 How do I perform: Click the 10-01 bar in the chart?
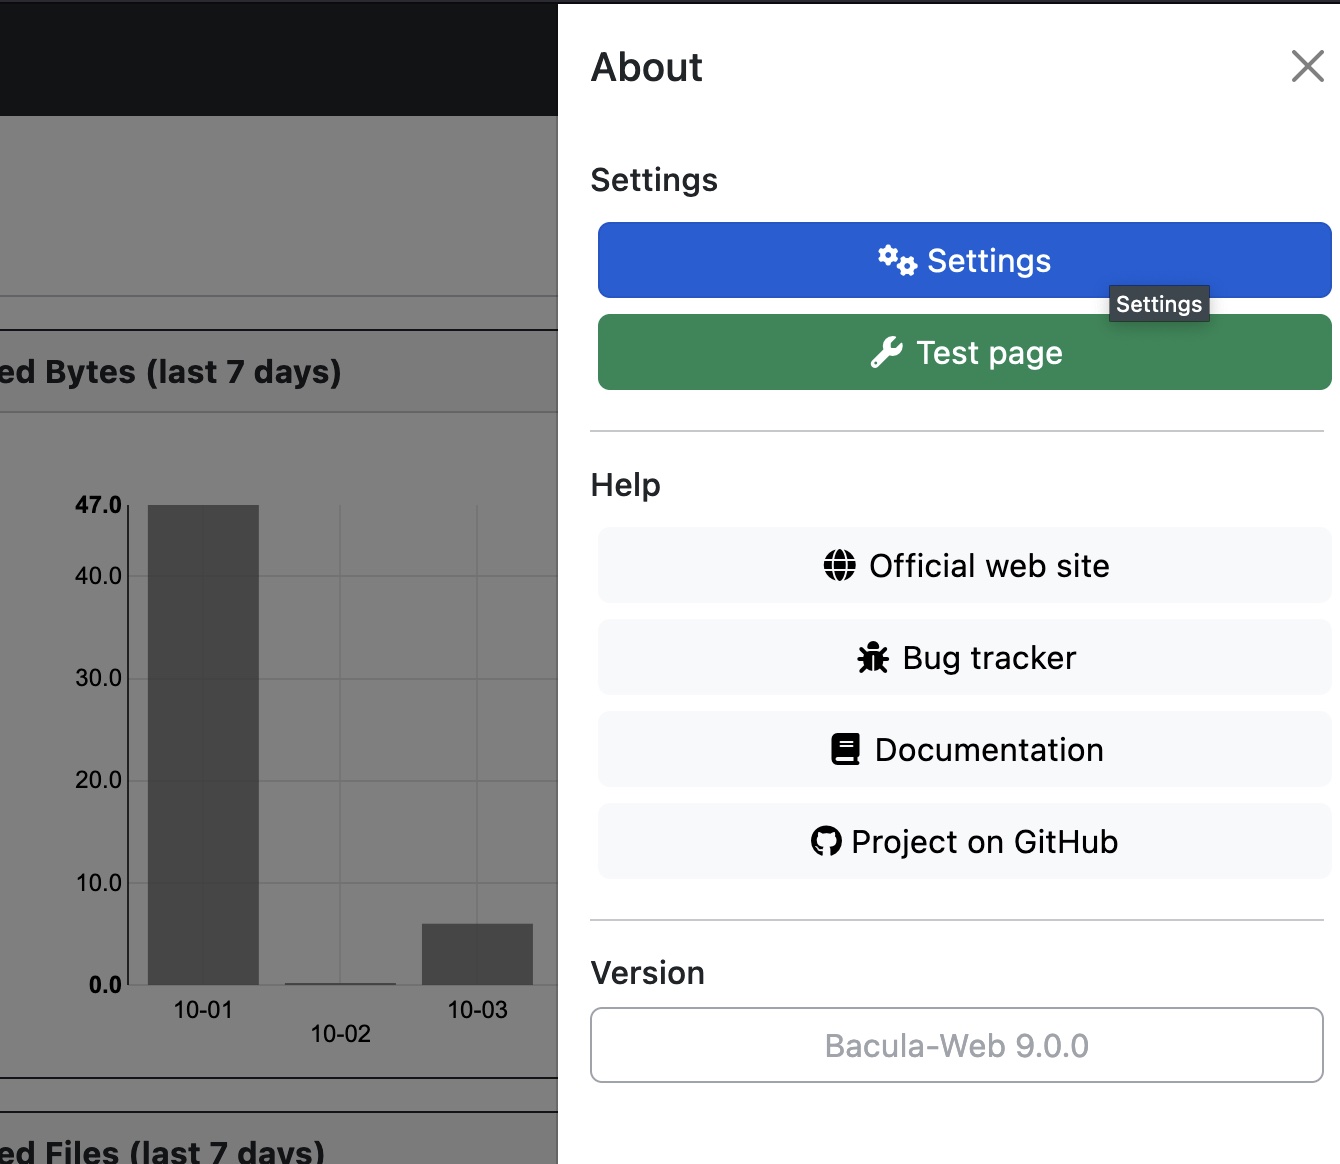click(203, 745)
